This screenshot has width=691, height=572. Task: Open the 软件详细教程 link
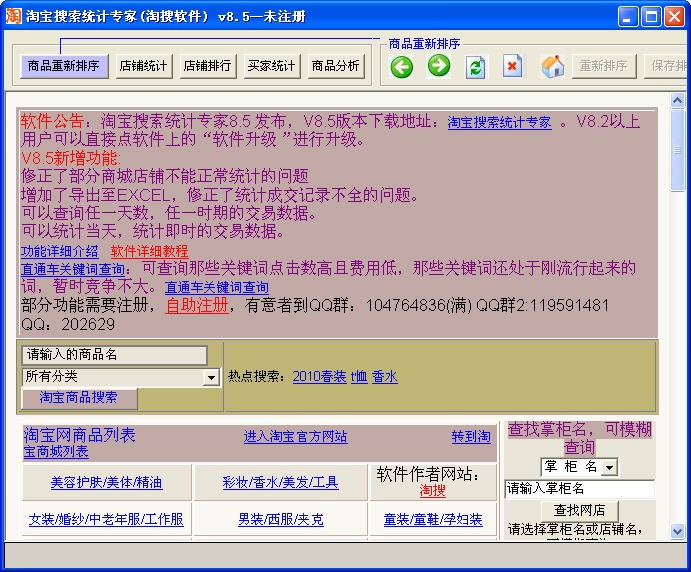coord(149,251)
